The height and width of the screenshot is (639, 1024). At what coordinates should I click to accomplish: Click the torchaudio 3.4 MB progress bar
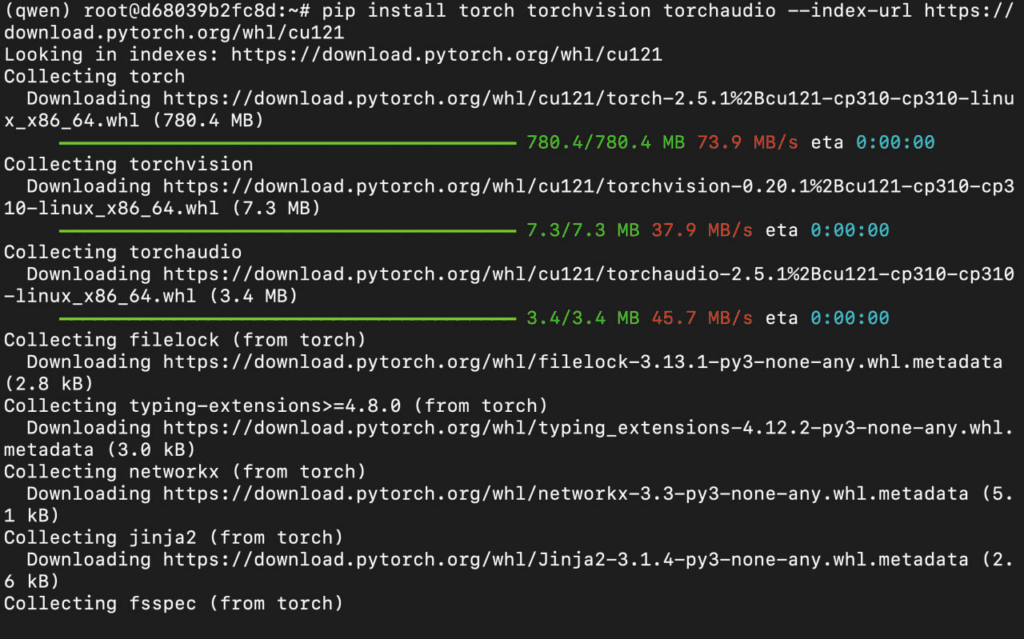(x=287, y=318)
